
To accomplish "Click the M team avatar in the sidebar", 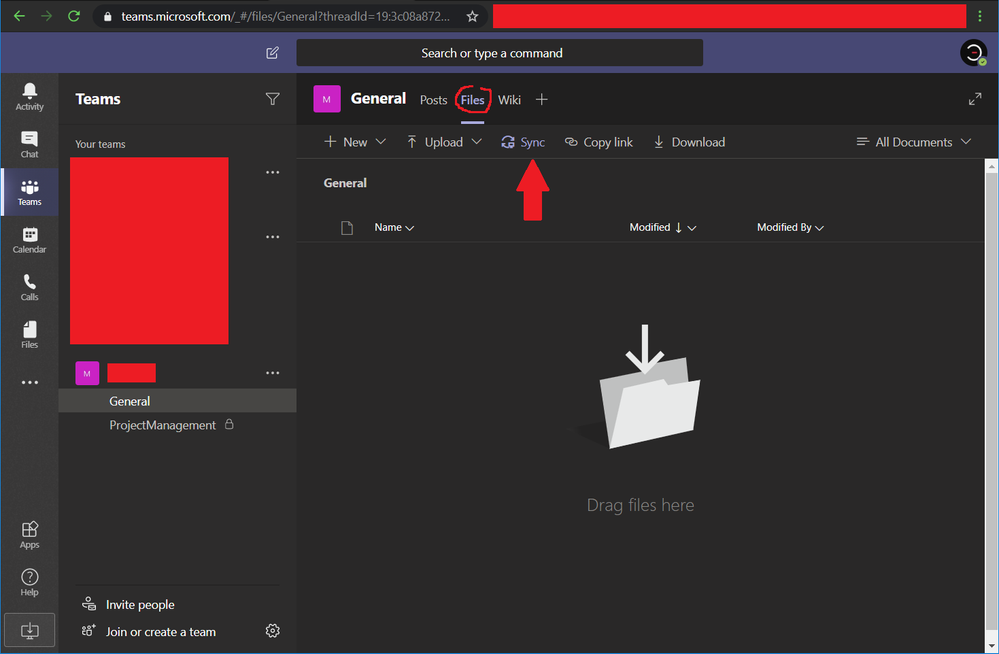I will coord(87,373).
